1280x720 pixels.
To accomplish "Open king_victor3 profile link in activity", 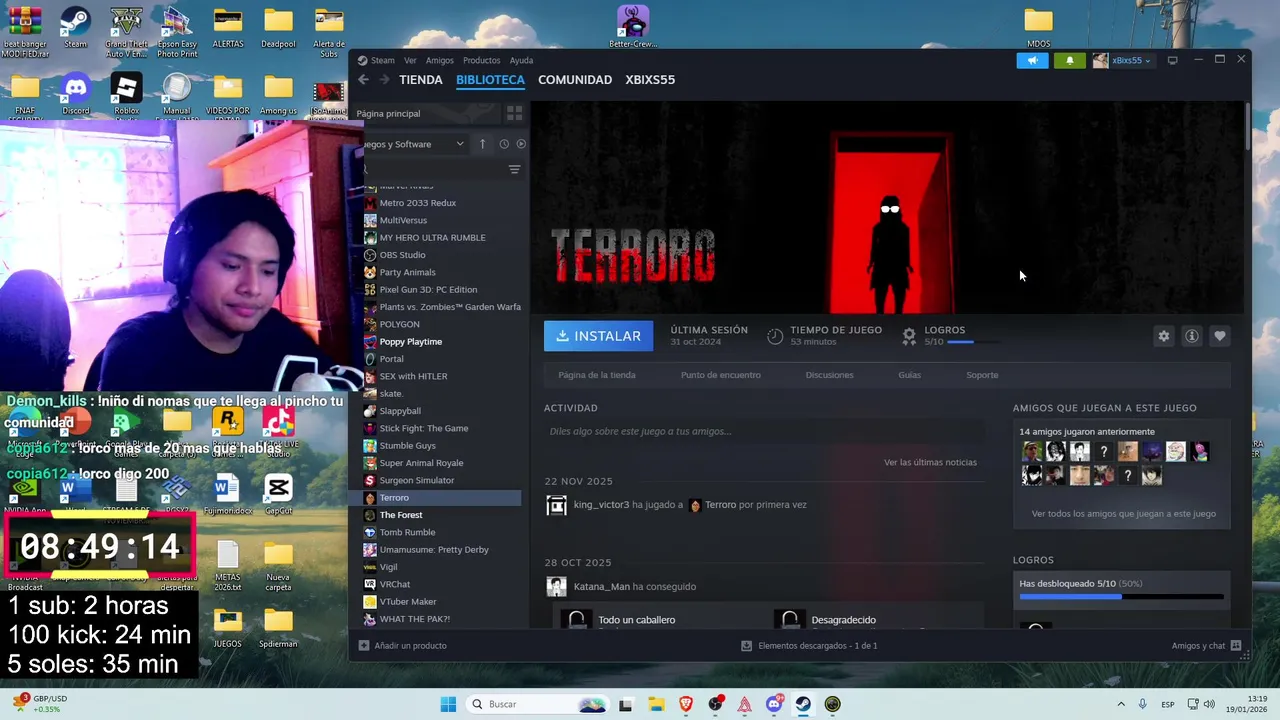I will click(601, 505).
